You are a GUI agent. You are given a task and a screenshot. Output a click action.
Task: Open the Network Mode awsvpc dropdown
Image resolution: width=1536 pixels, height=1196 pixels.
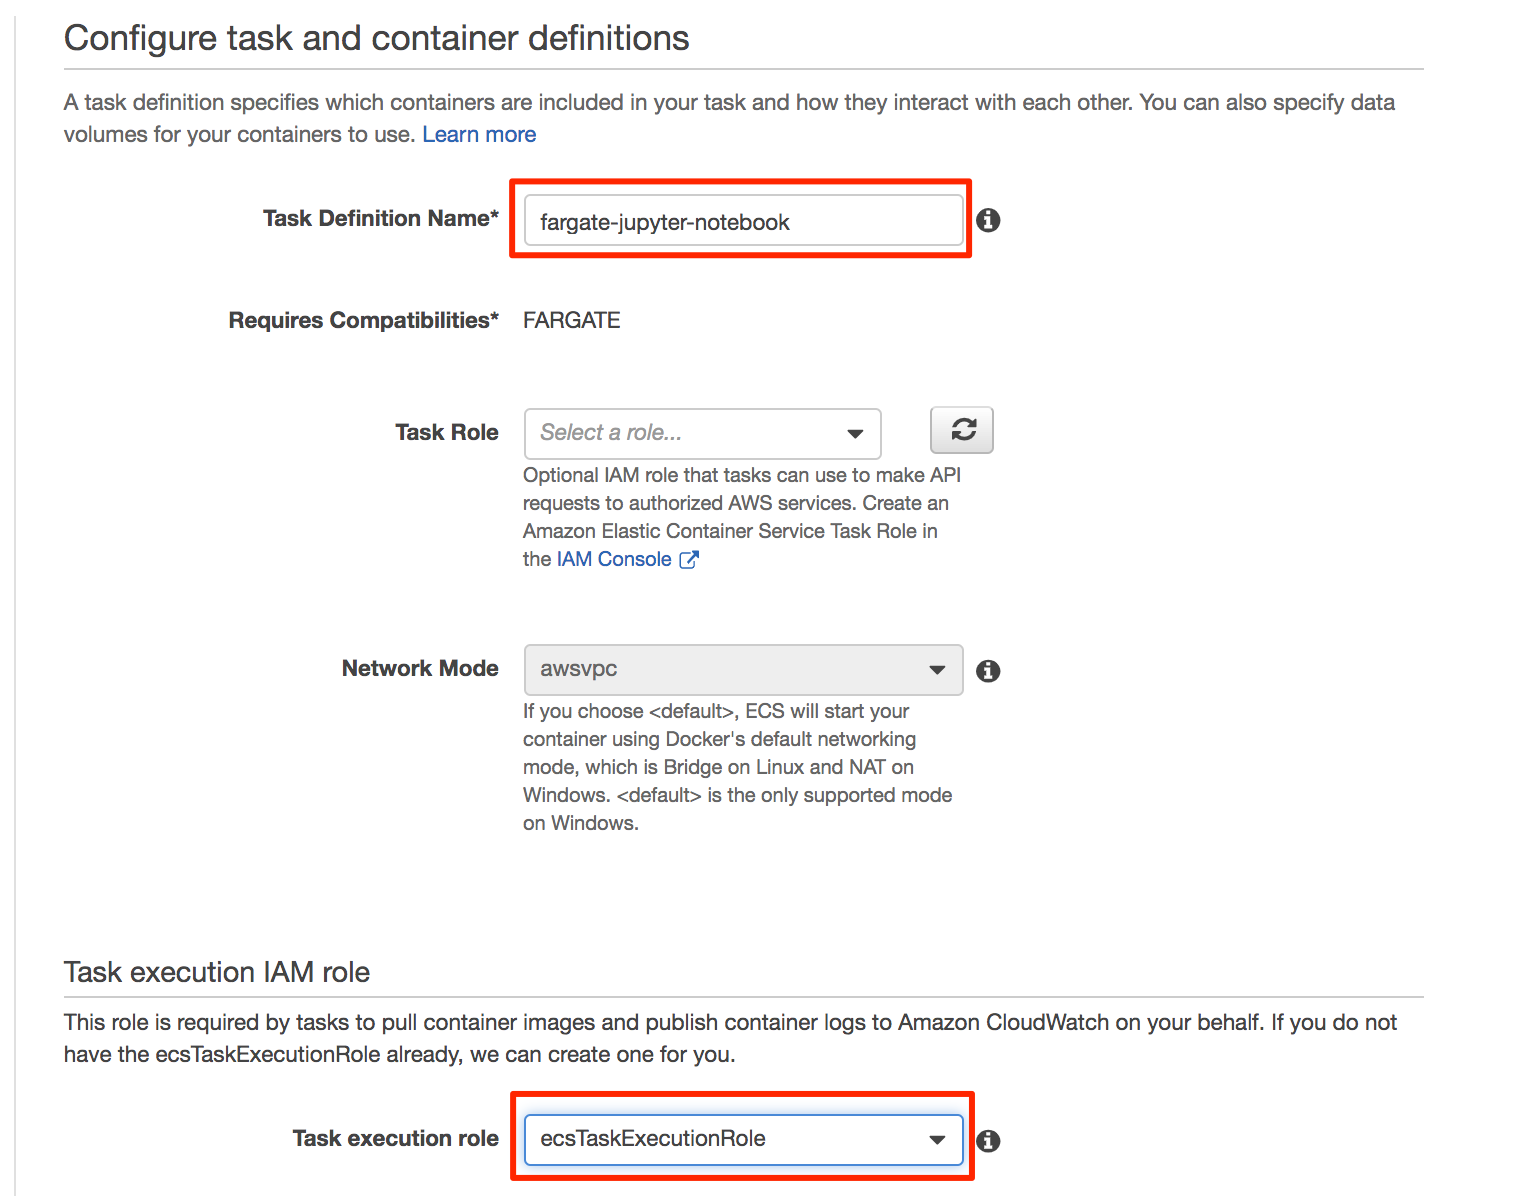743,669
